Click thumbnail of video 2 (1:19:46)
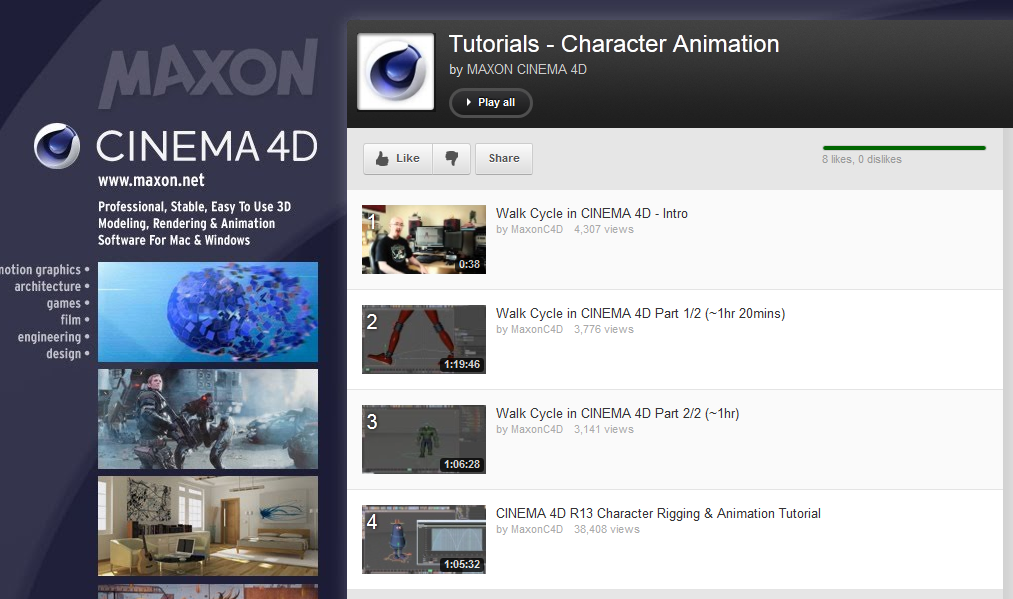This screenshot has height=599, width=1013. point(424,339)
